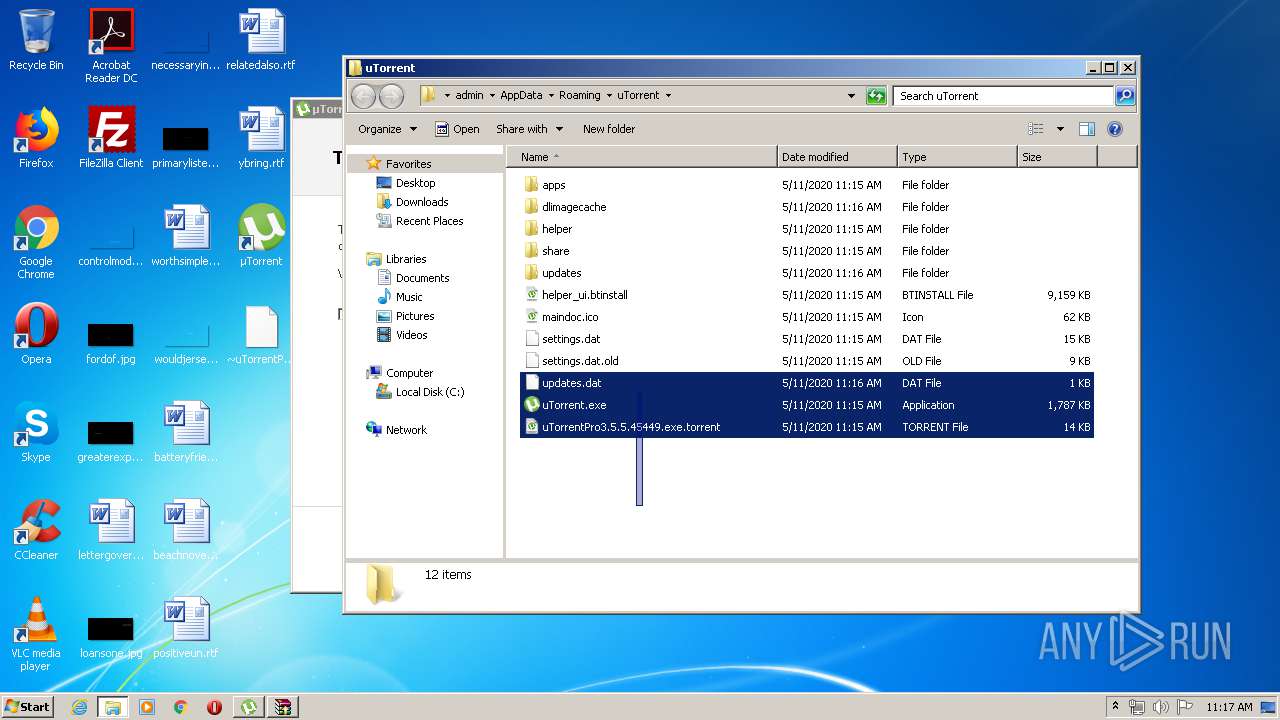The image size is (1280, 720).
Task: Open Skype desktop shortcut
Action: 36,432
